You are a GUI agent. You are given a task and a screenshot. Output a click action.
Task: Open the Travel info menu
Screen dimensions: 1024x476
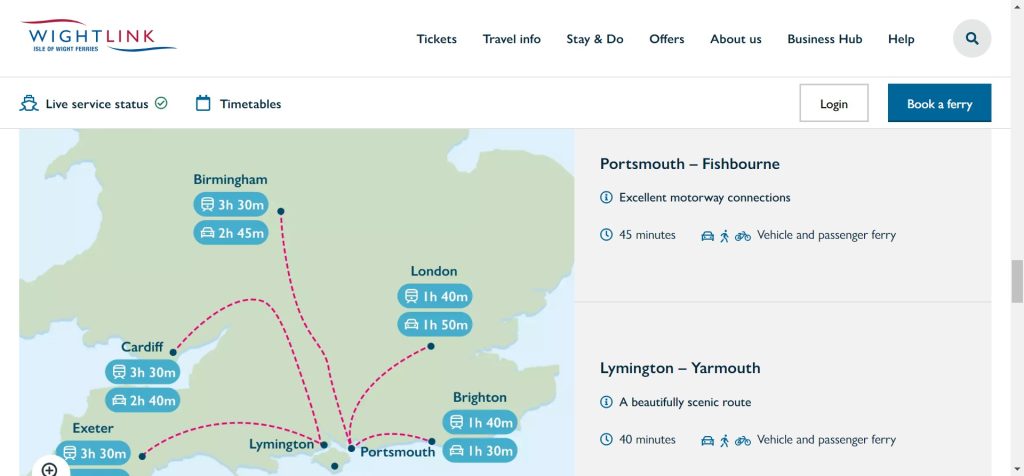(511, 39)
